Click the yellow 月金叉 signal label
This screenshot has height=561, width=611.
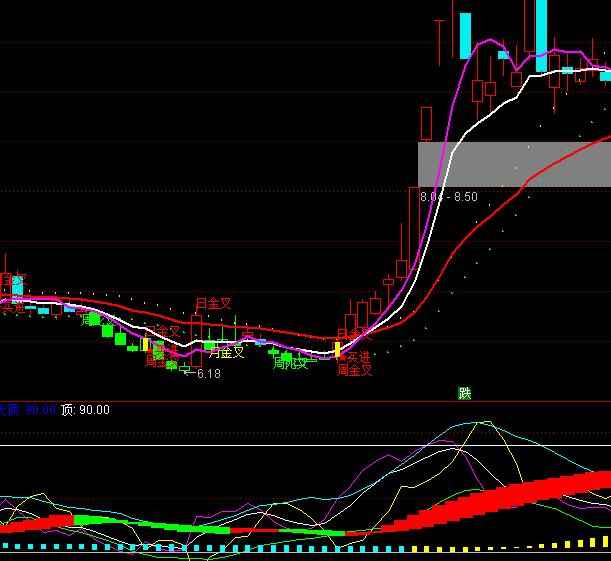[x=226, y=352]
